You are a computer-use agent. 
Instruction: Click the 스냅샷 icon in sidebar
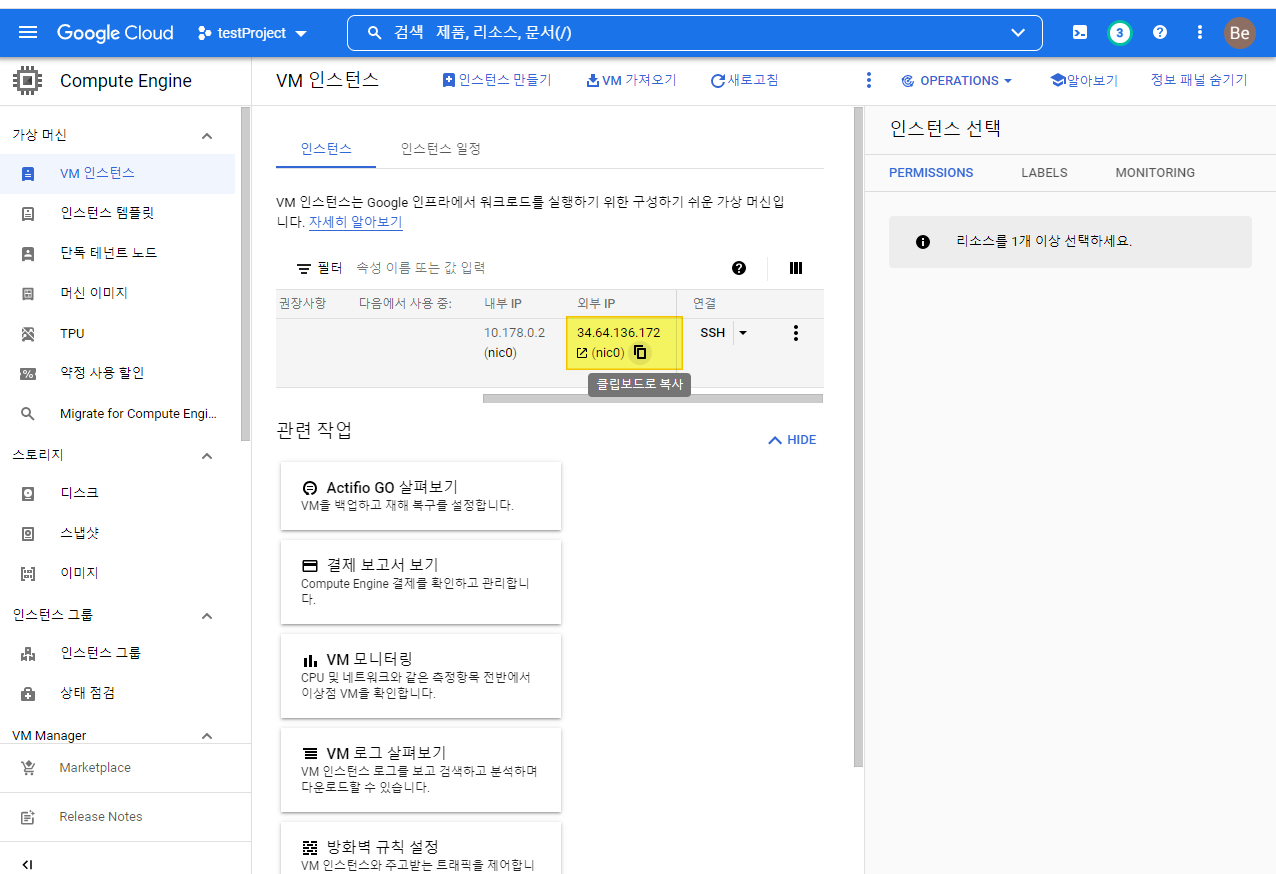pyautogui.click(x=28, y=533)
